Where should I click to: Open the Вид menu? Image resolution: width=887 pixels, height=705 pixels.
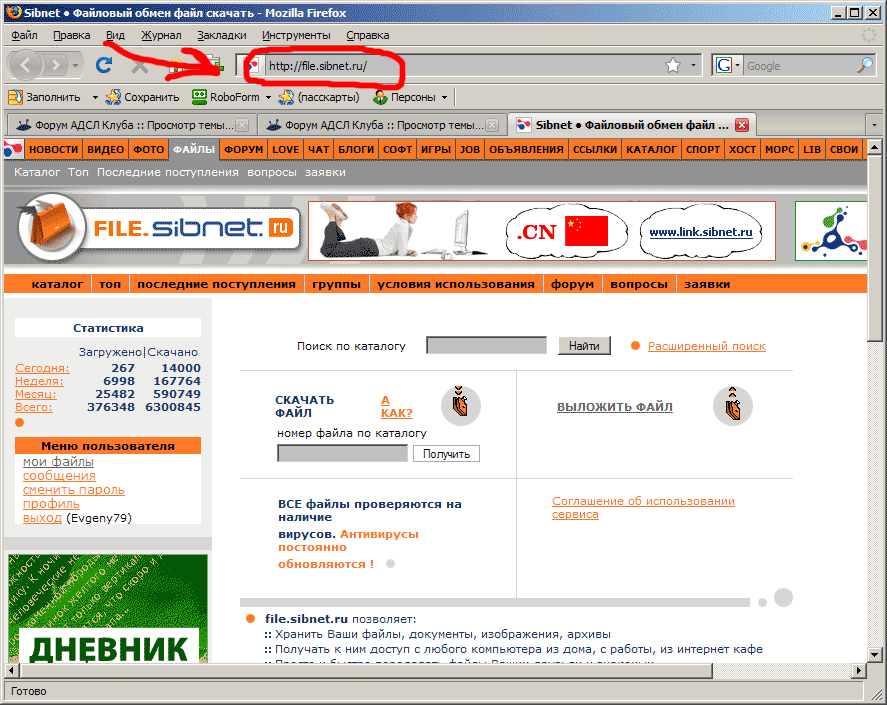[x=115, y=35]
